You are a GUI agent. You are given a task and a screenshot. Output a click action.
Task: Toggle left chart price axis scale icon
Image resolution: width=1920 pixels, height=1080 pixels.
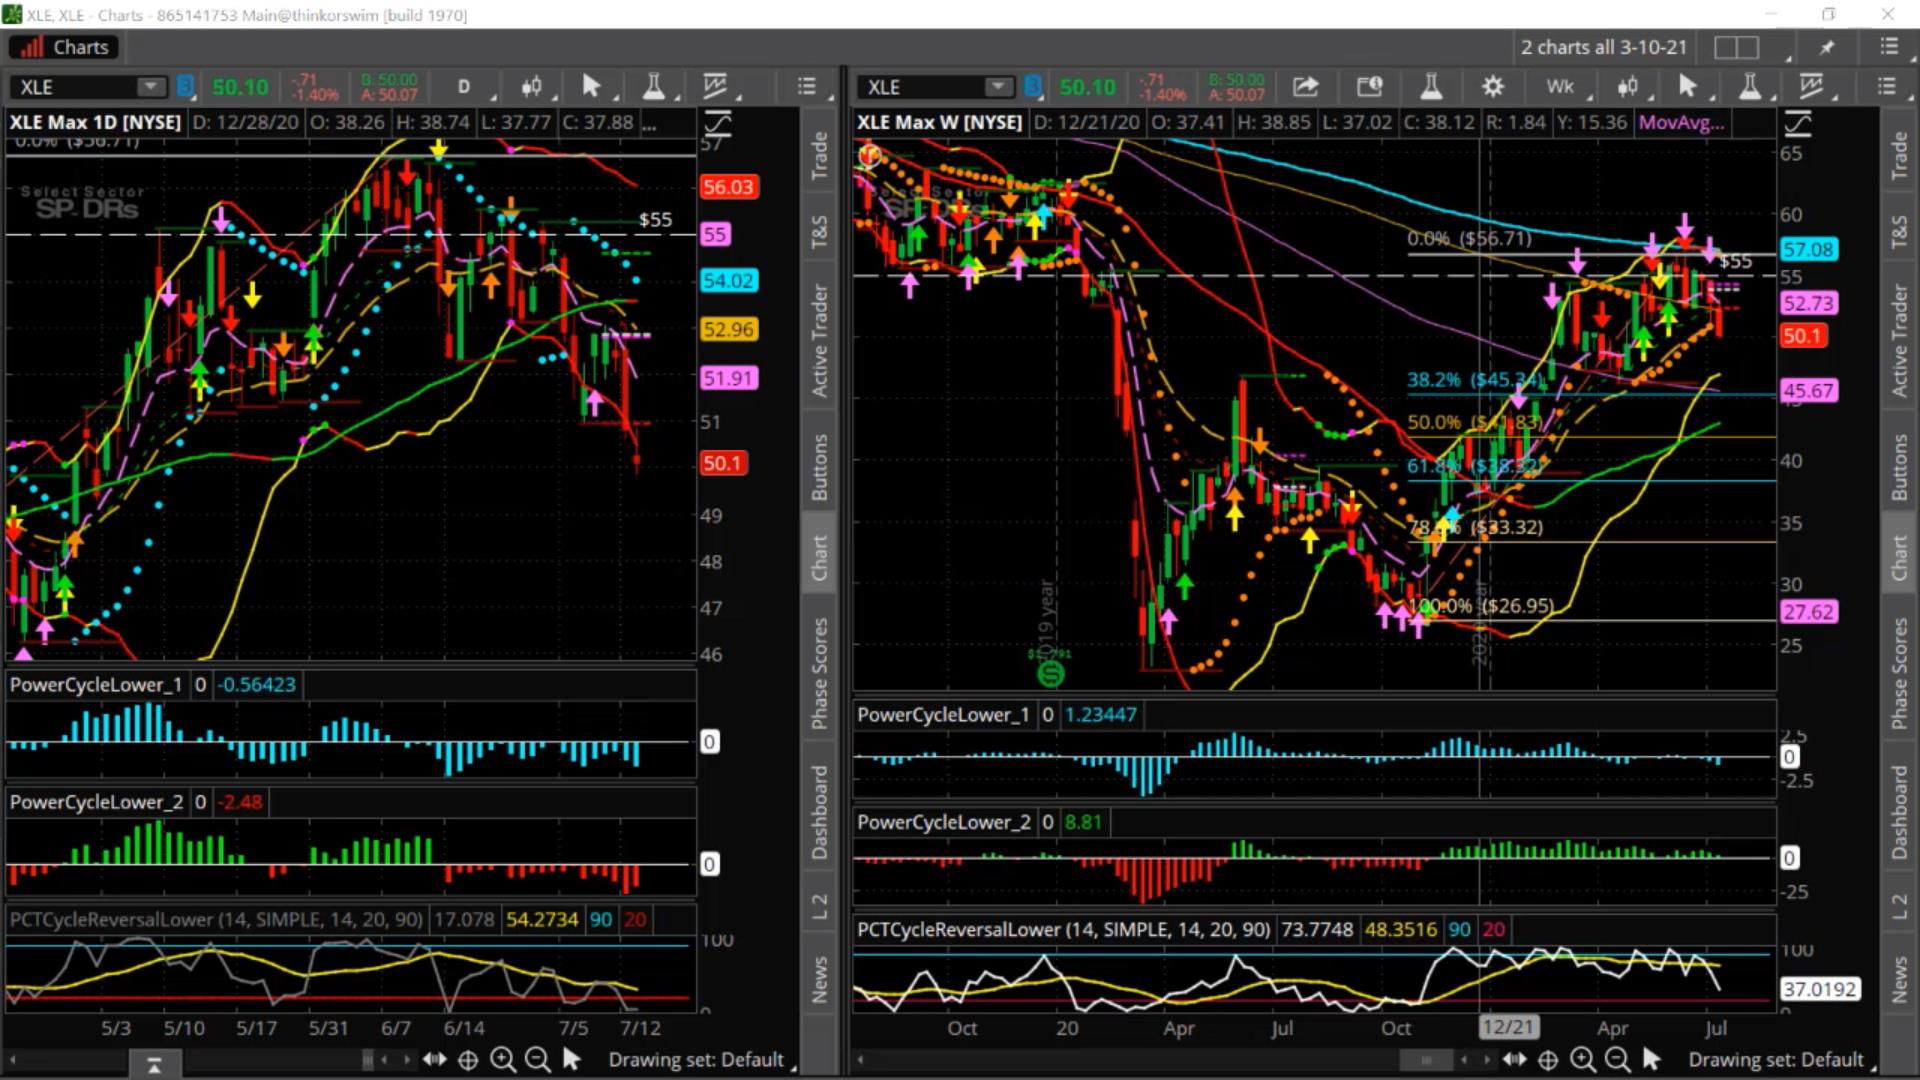(x=718, y=124)
